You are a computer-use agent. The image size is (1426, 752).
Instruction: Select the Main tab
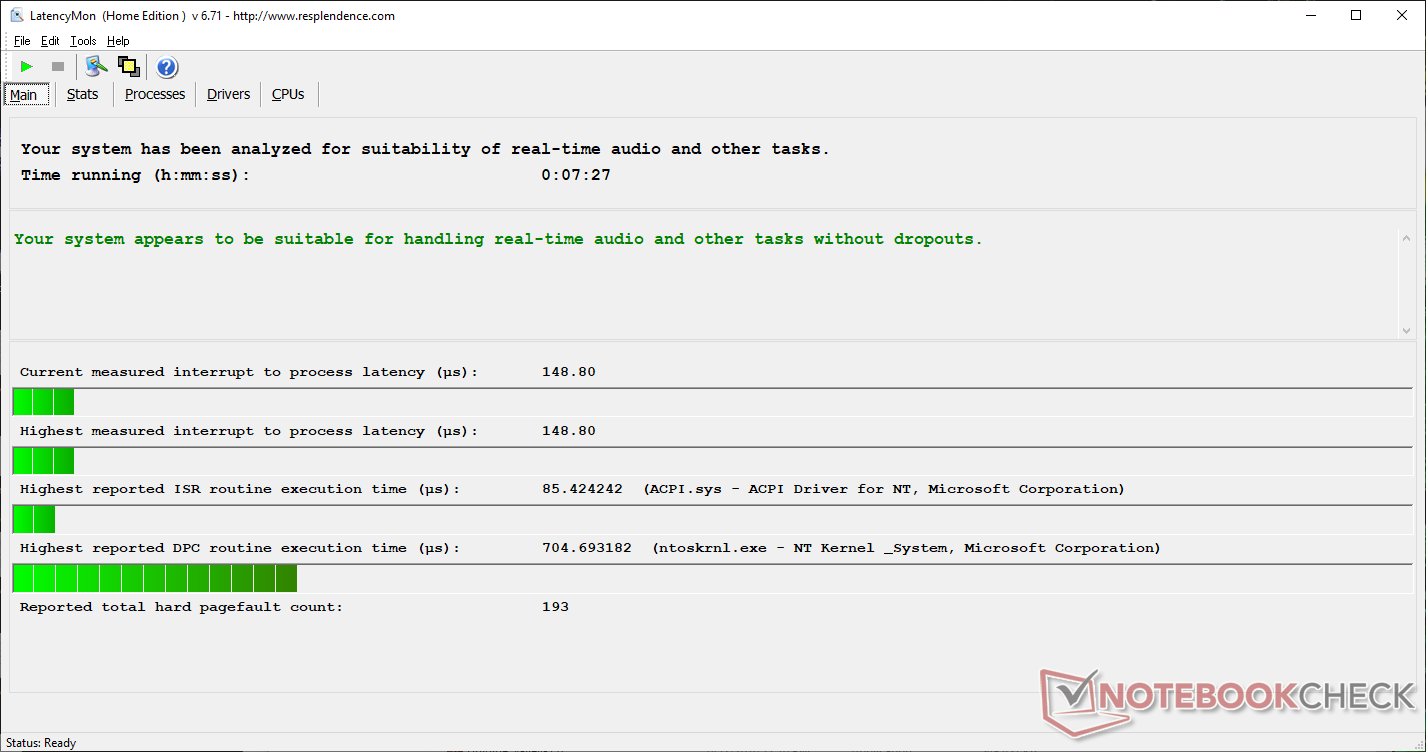(x=24, y=95)
